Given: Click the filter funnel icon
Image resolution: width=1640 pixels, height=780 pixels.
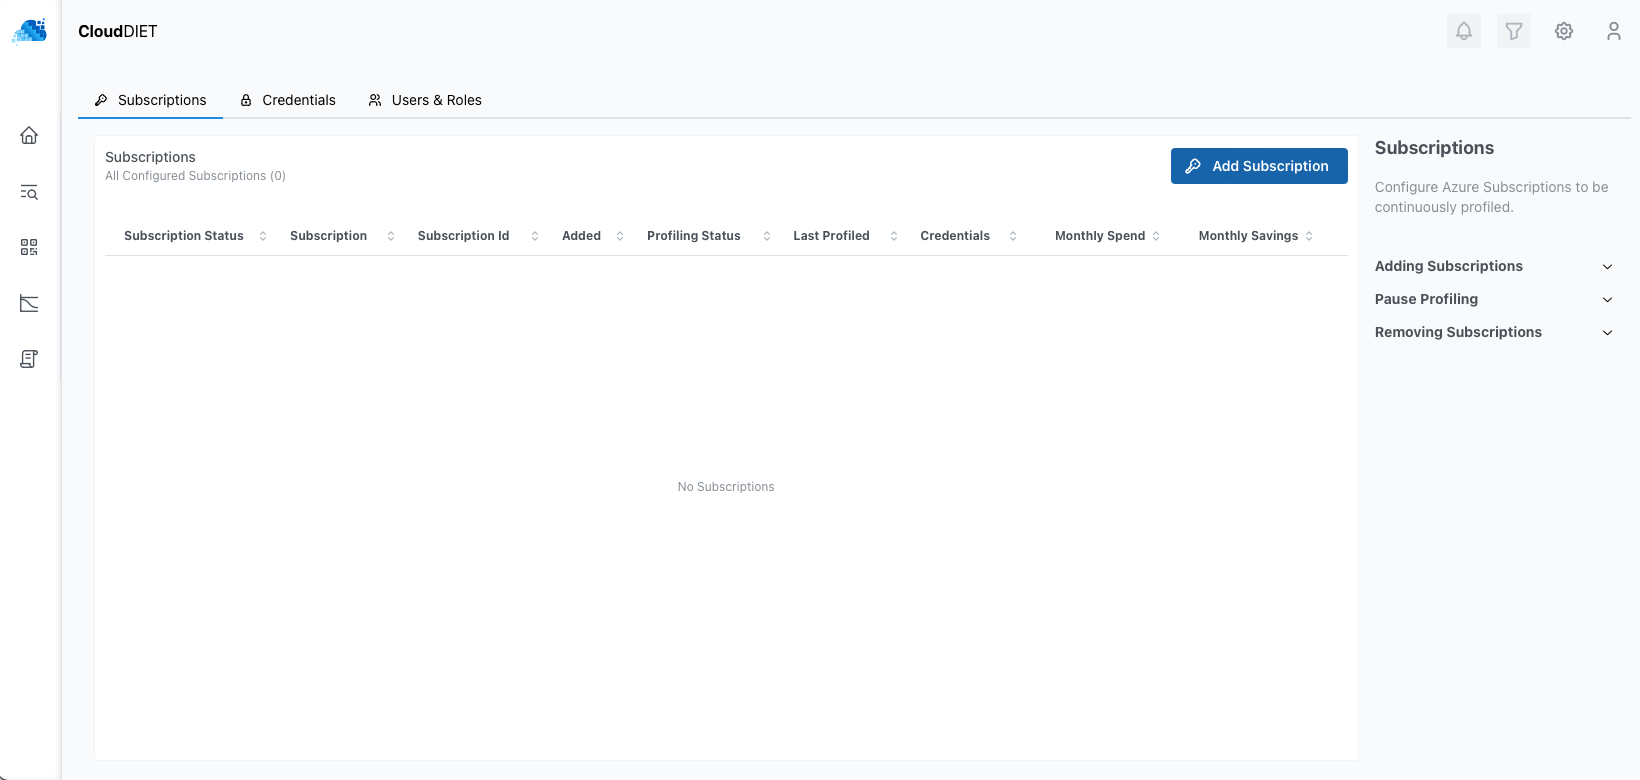Looking at the screenshot, I should point(1513,31).
